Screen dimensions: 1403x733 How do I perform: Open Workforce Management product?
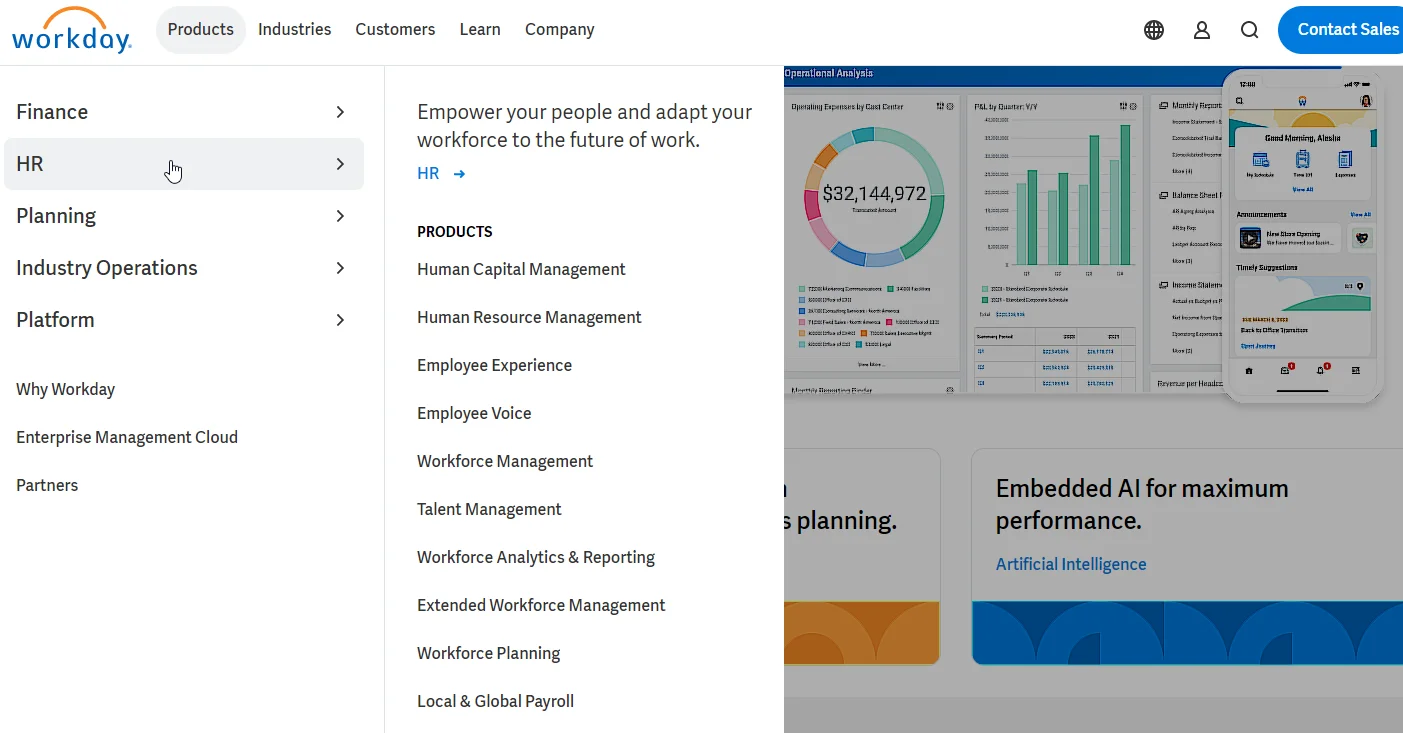click(505, 461)
